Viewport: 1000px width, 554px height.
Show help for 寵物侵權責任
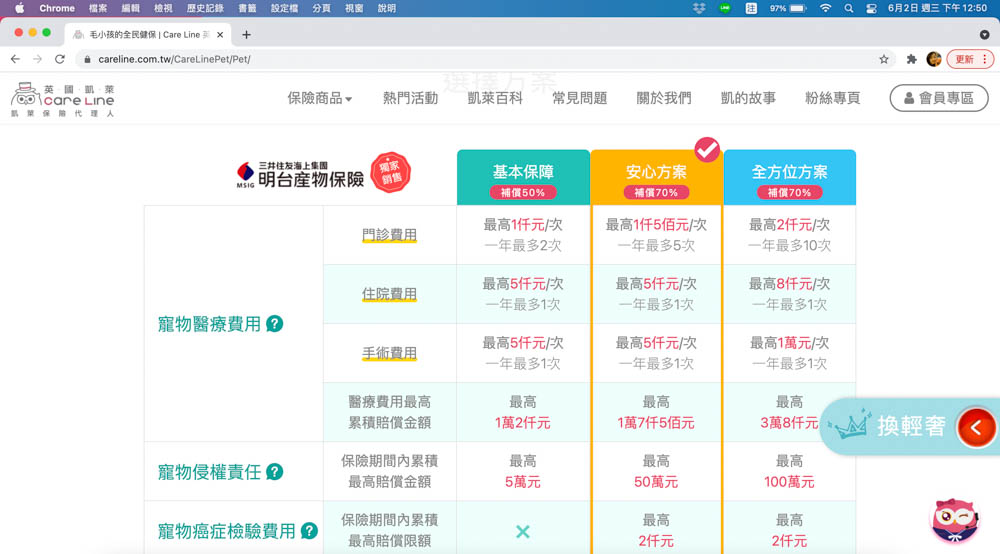[x=275, y=472]
